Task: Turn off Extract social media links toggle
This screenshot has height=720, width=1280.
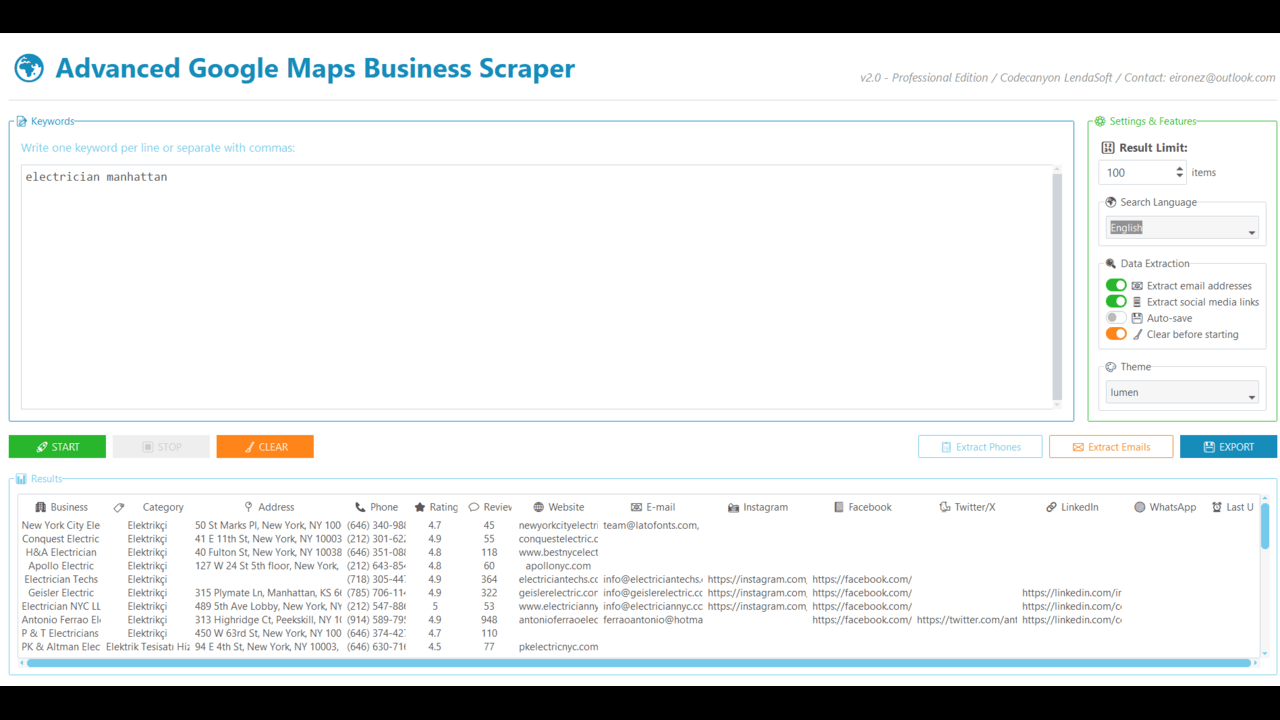Action: [x=1116, y=301]
